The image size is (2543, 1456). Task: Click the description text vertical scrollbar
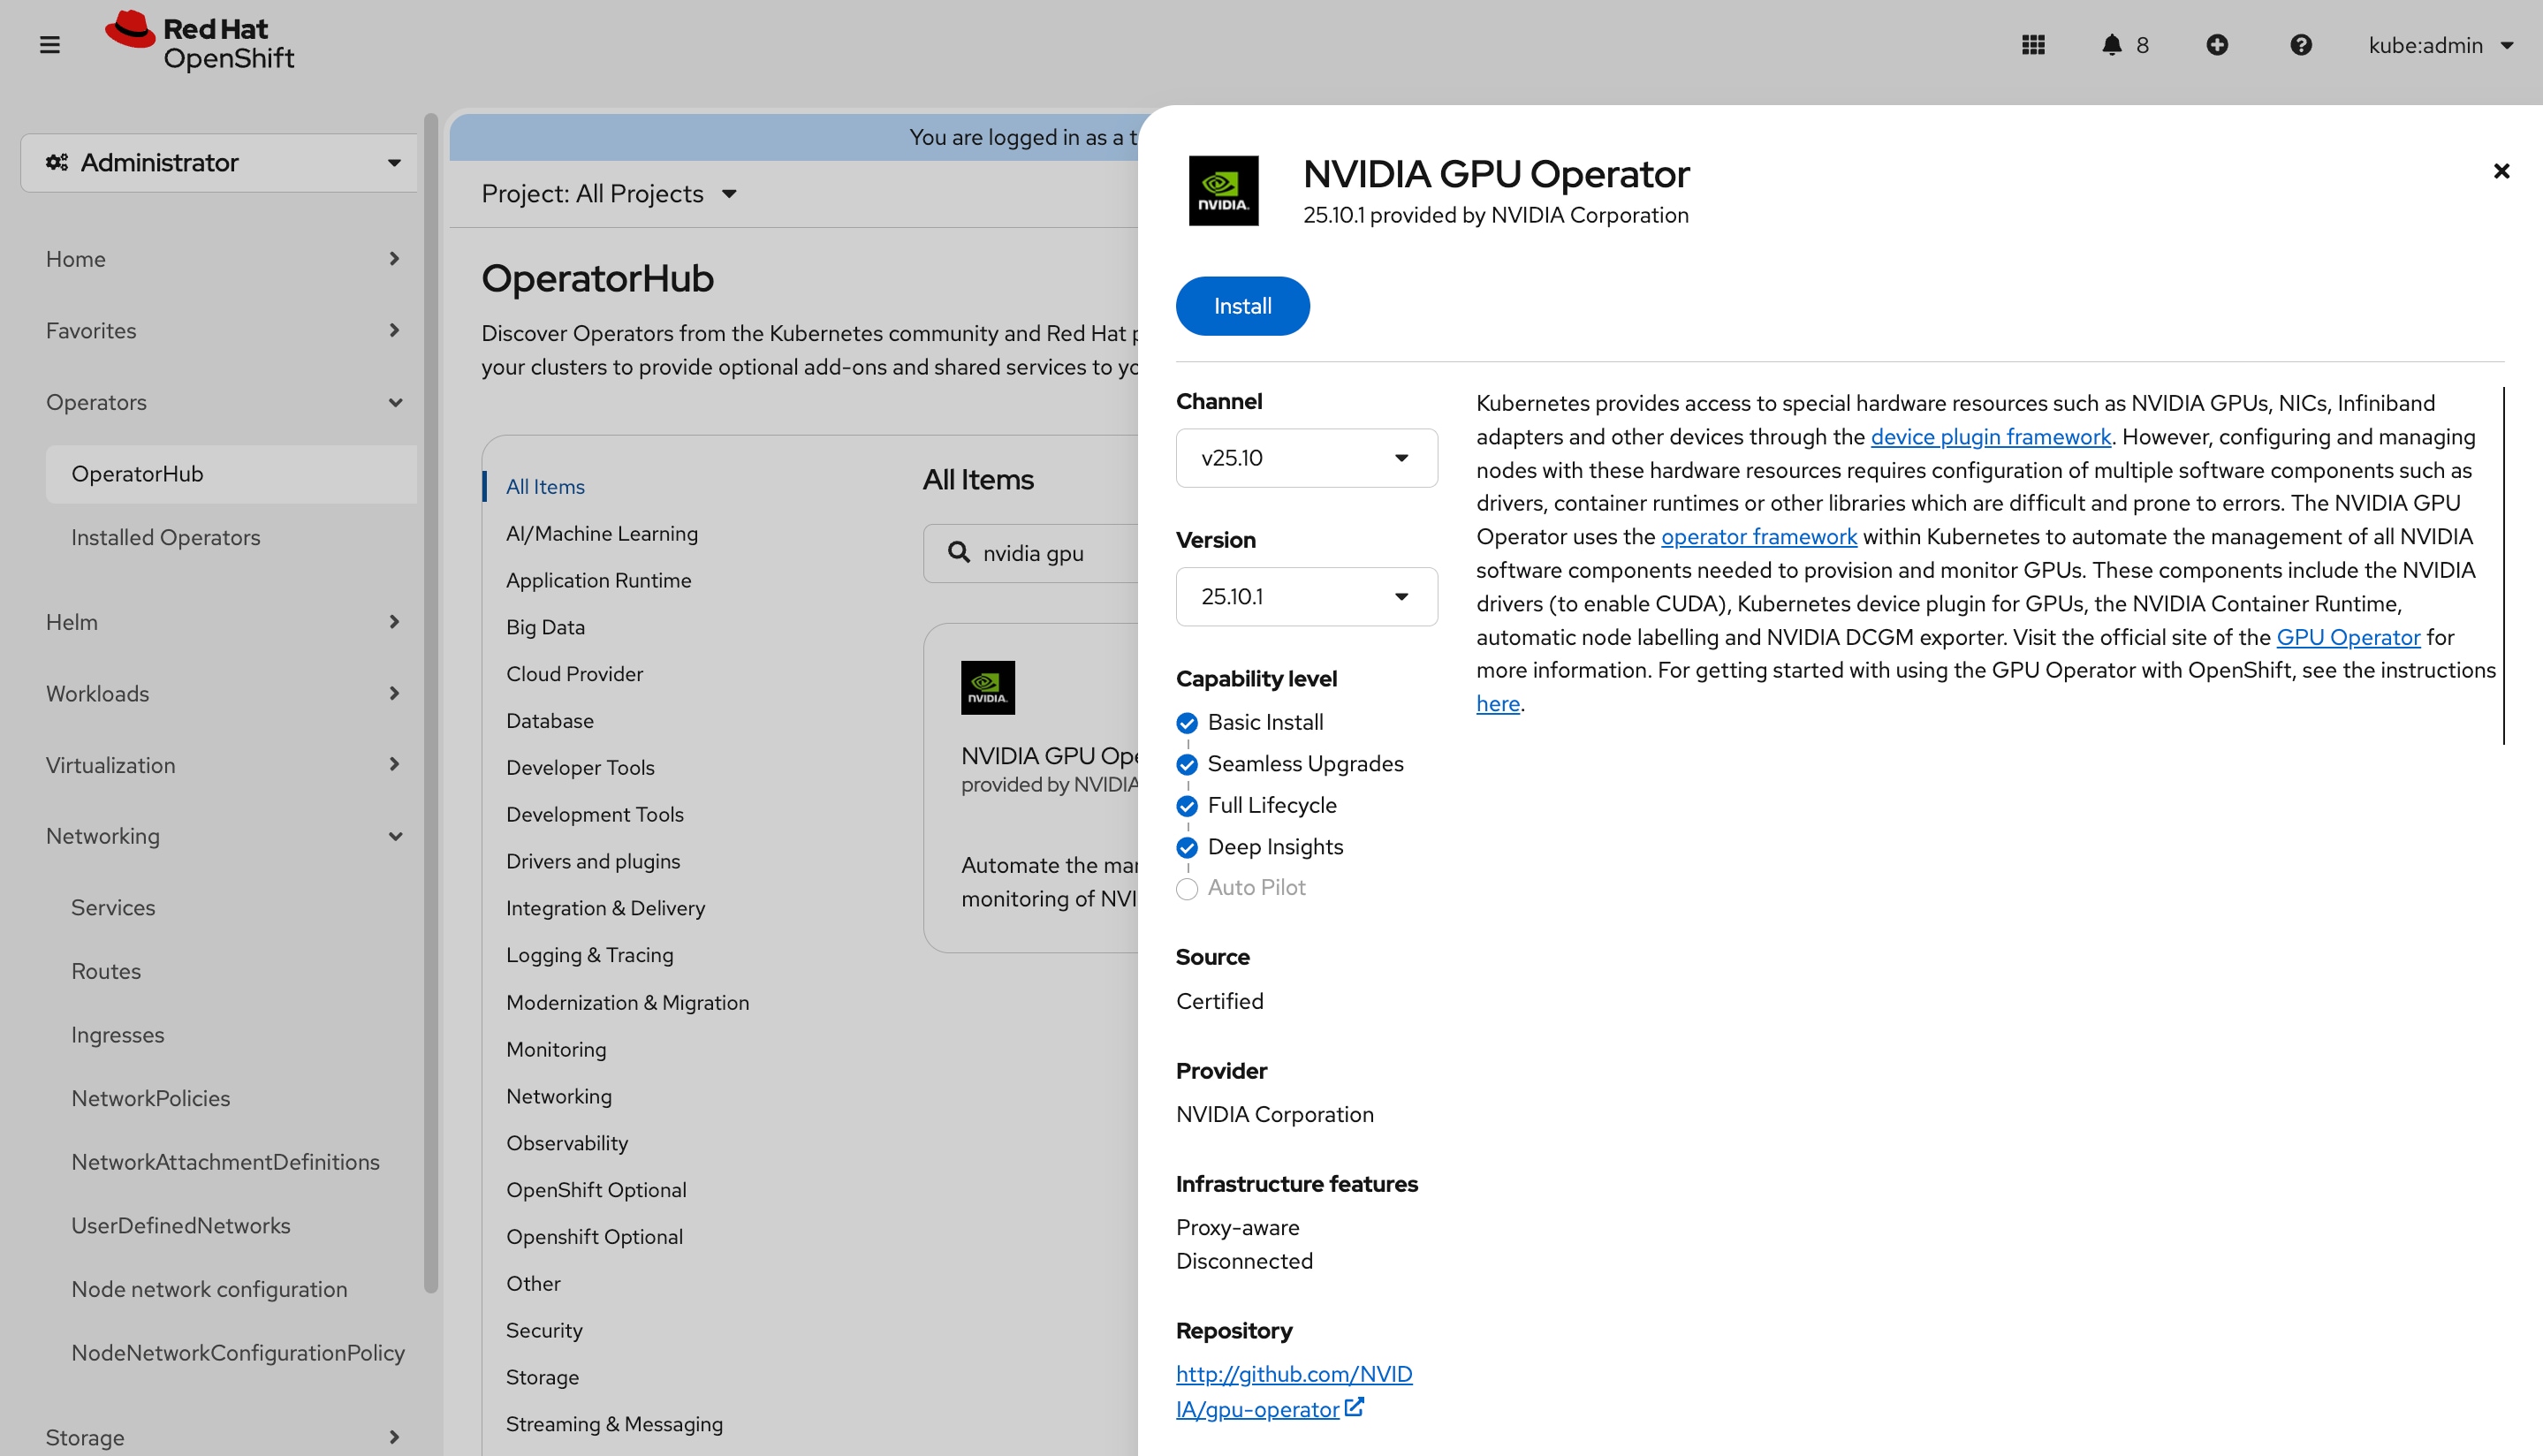2504,565
